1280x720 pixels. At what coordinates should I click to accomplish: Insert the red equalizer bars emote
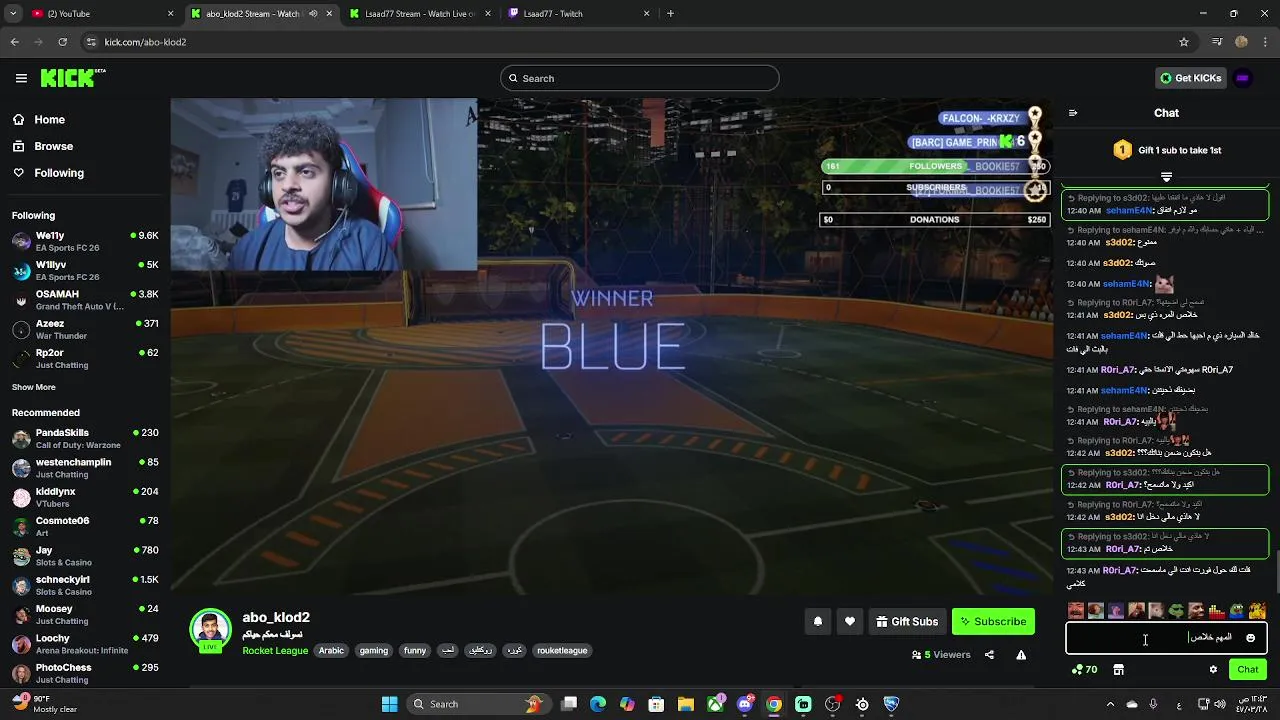(x=1216, y=611)
